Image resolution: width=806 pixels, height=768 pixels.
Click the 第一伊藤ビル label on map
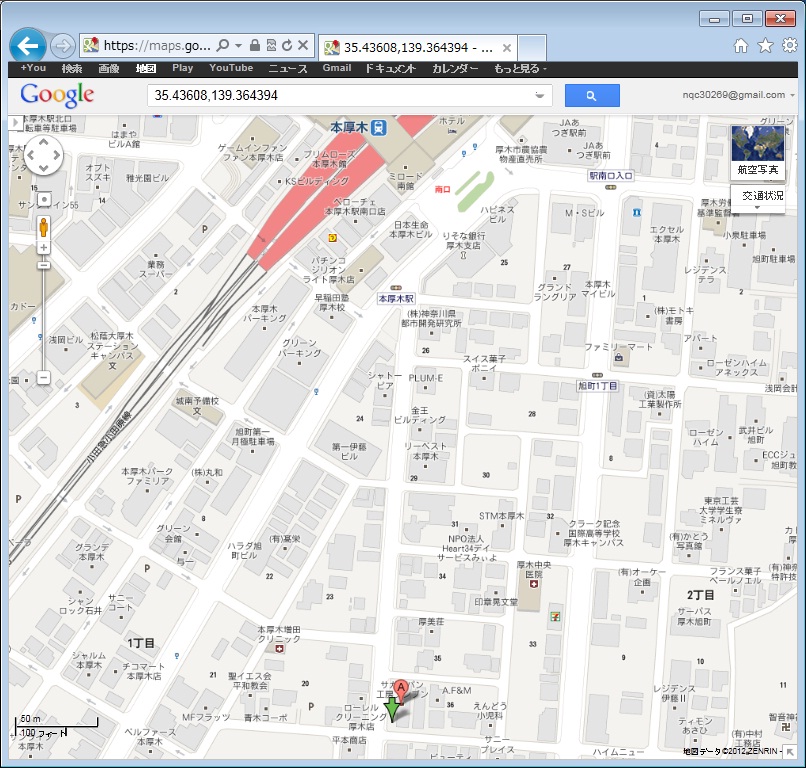point(349,451)
